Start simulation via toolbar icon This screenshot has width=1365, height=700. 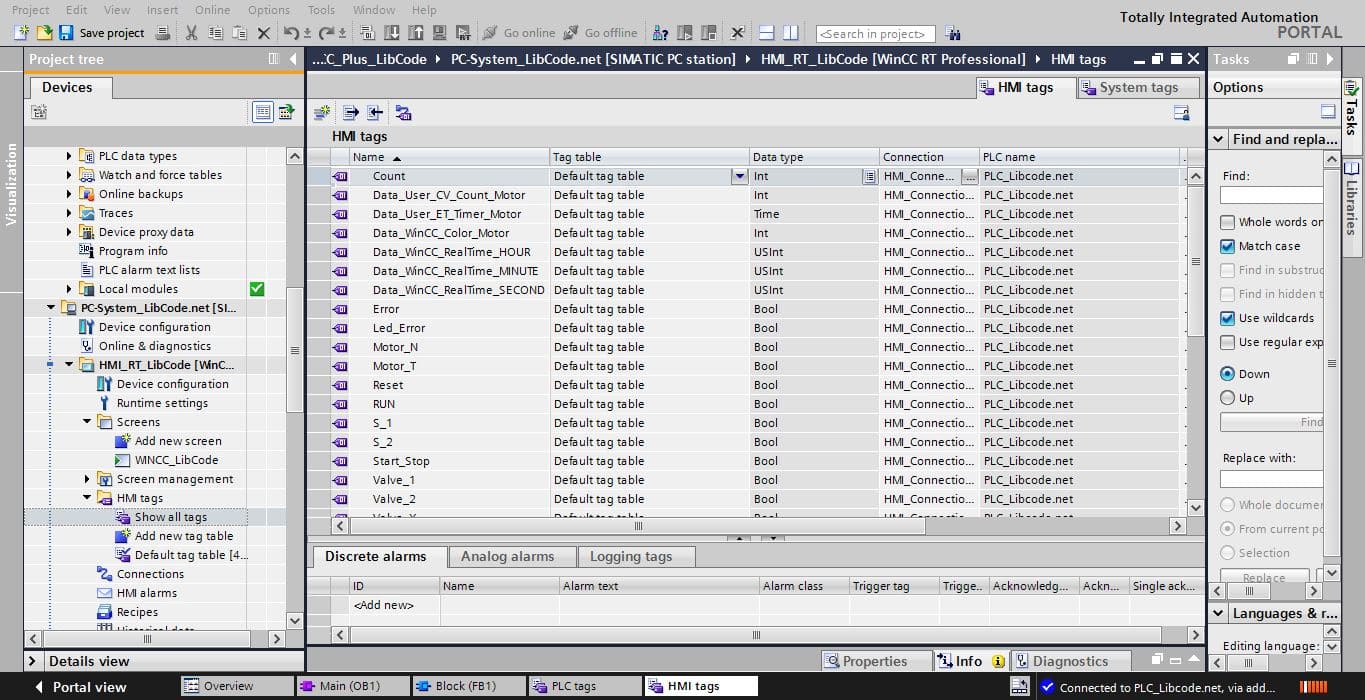pyautogui.click(x=439, y=33)
